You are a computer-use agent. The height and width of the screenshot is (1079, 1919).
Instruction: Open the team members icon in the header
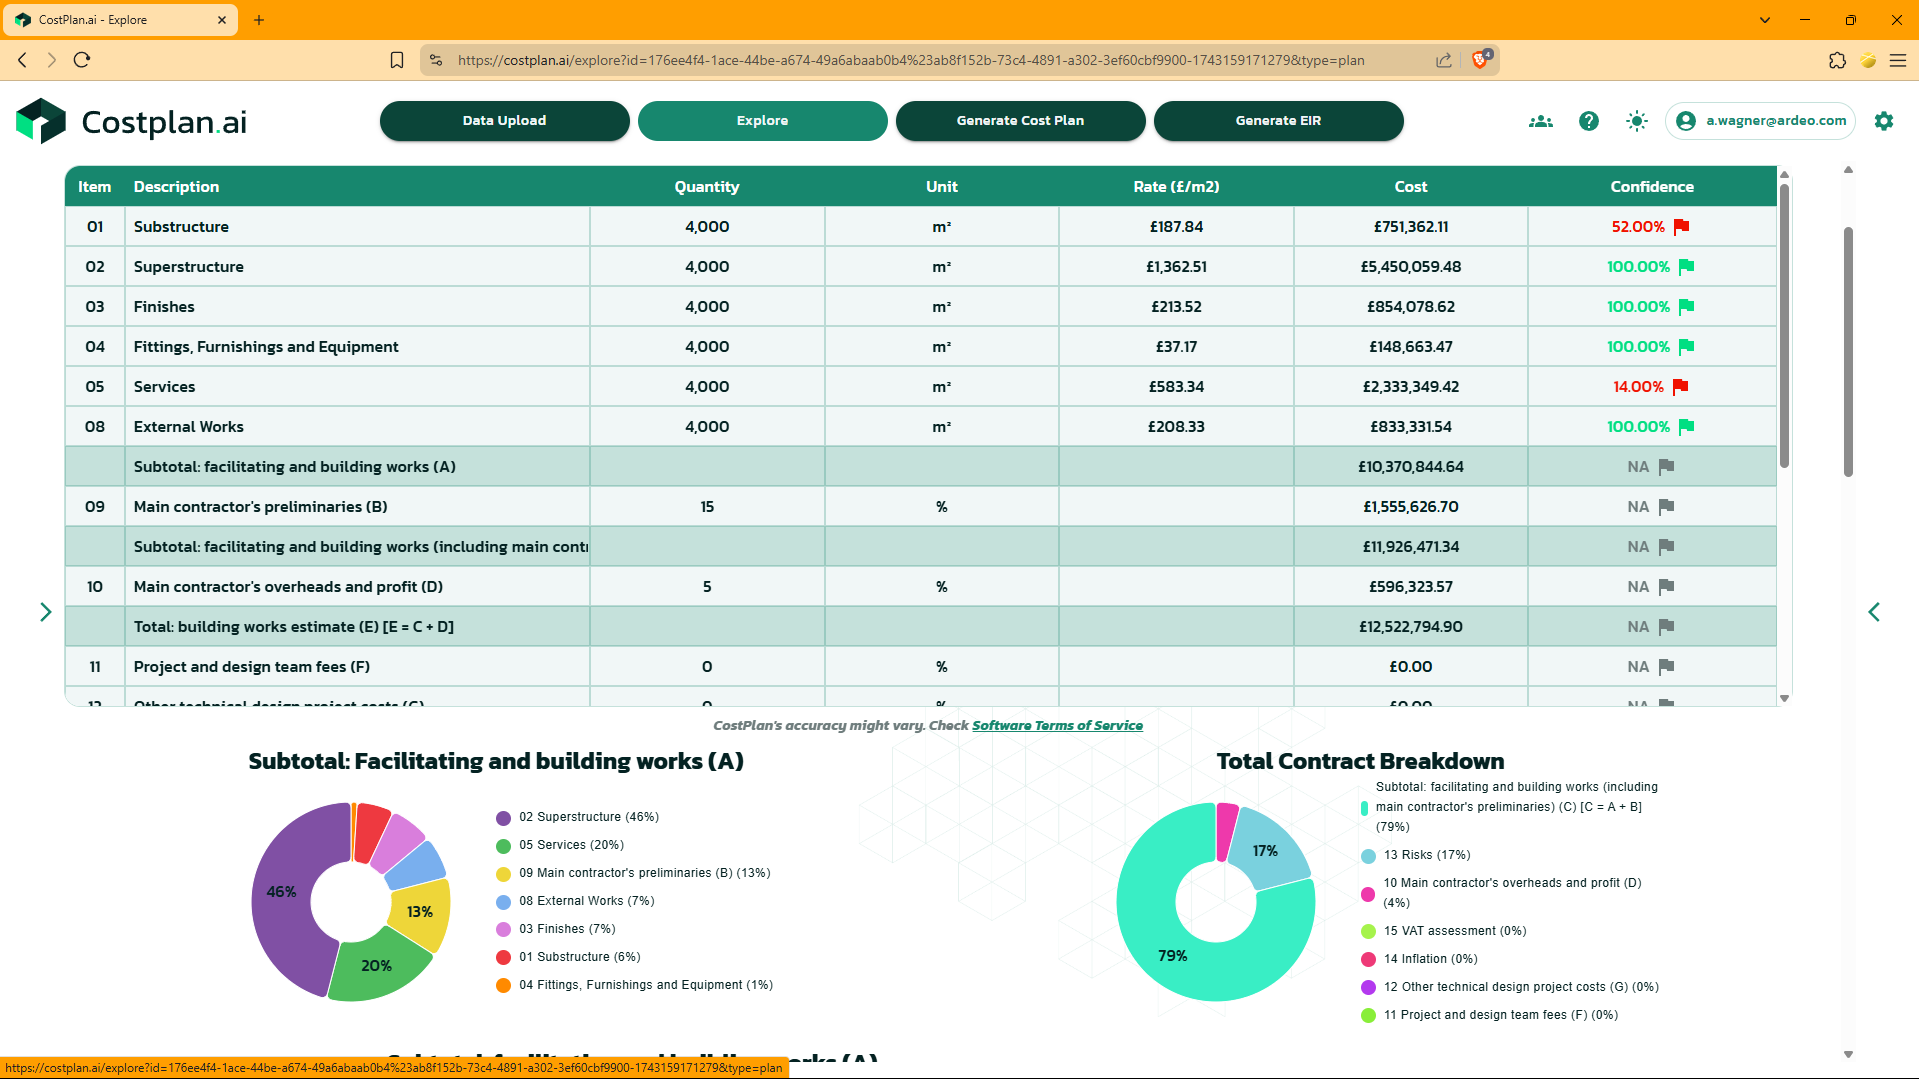1540,121
